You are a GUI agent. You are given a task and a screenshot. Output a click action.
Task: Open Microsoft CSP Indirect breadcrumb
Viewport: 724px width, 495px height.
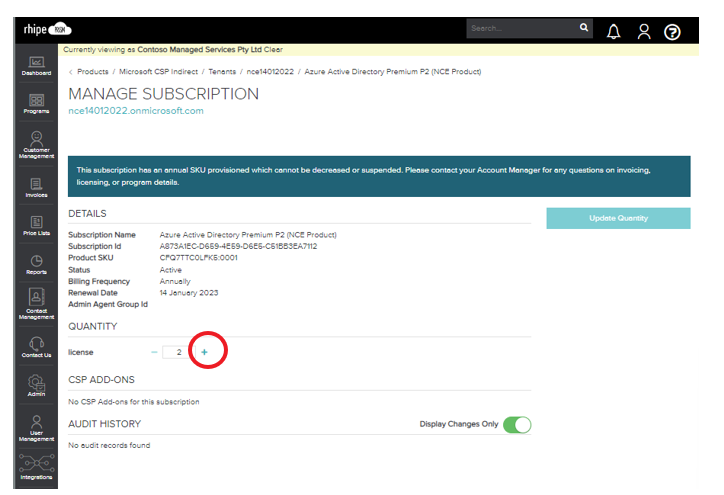tap(158, 72)
